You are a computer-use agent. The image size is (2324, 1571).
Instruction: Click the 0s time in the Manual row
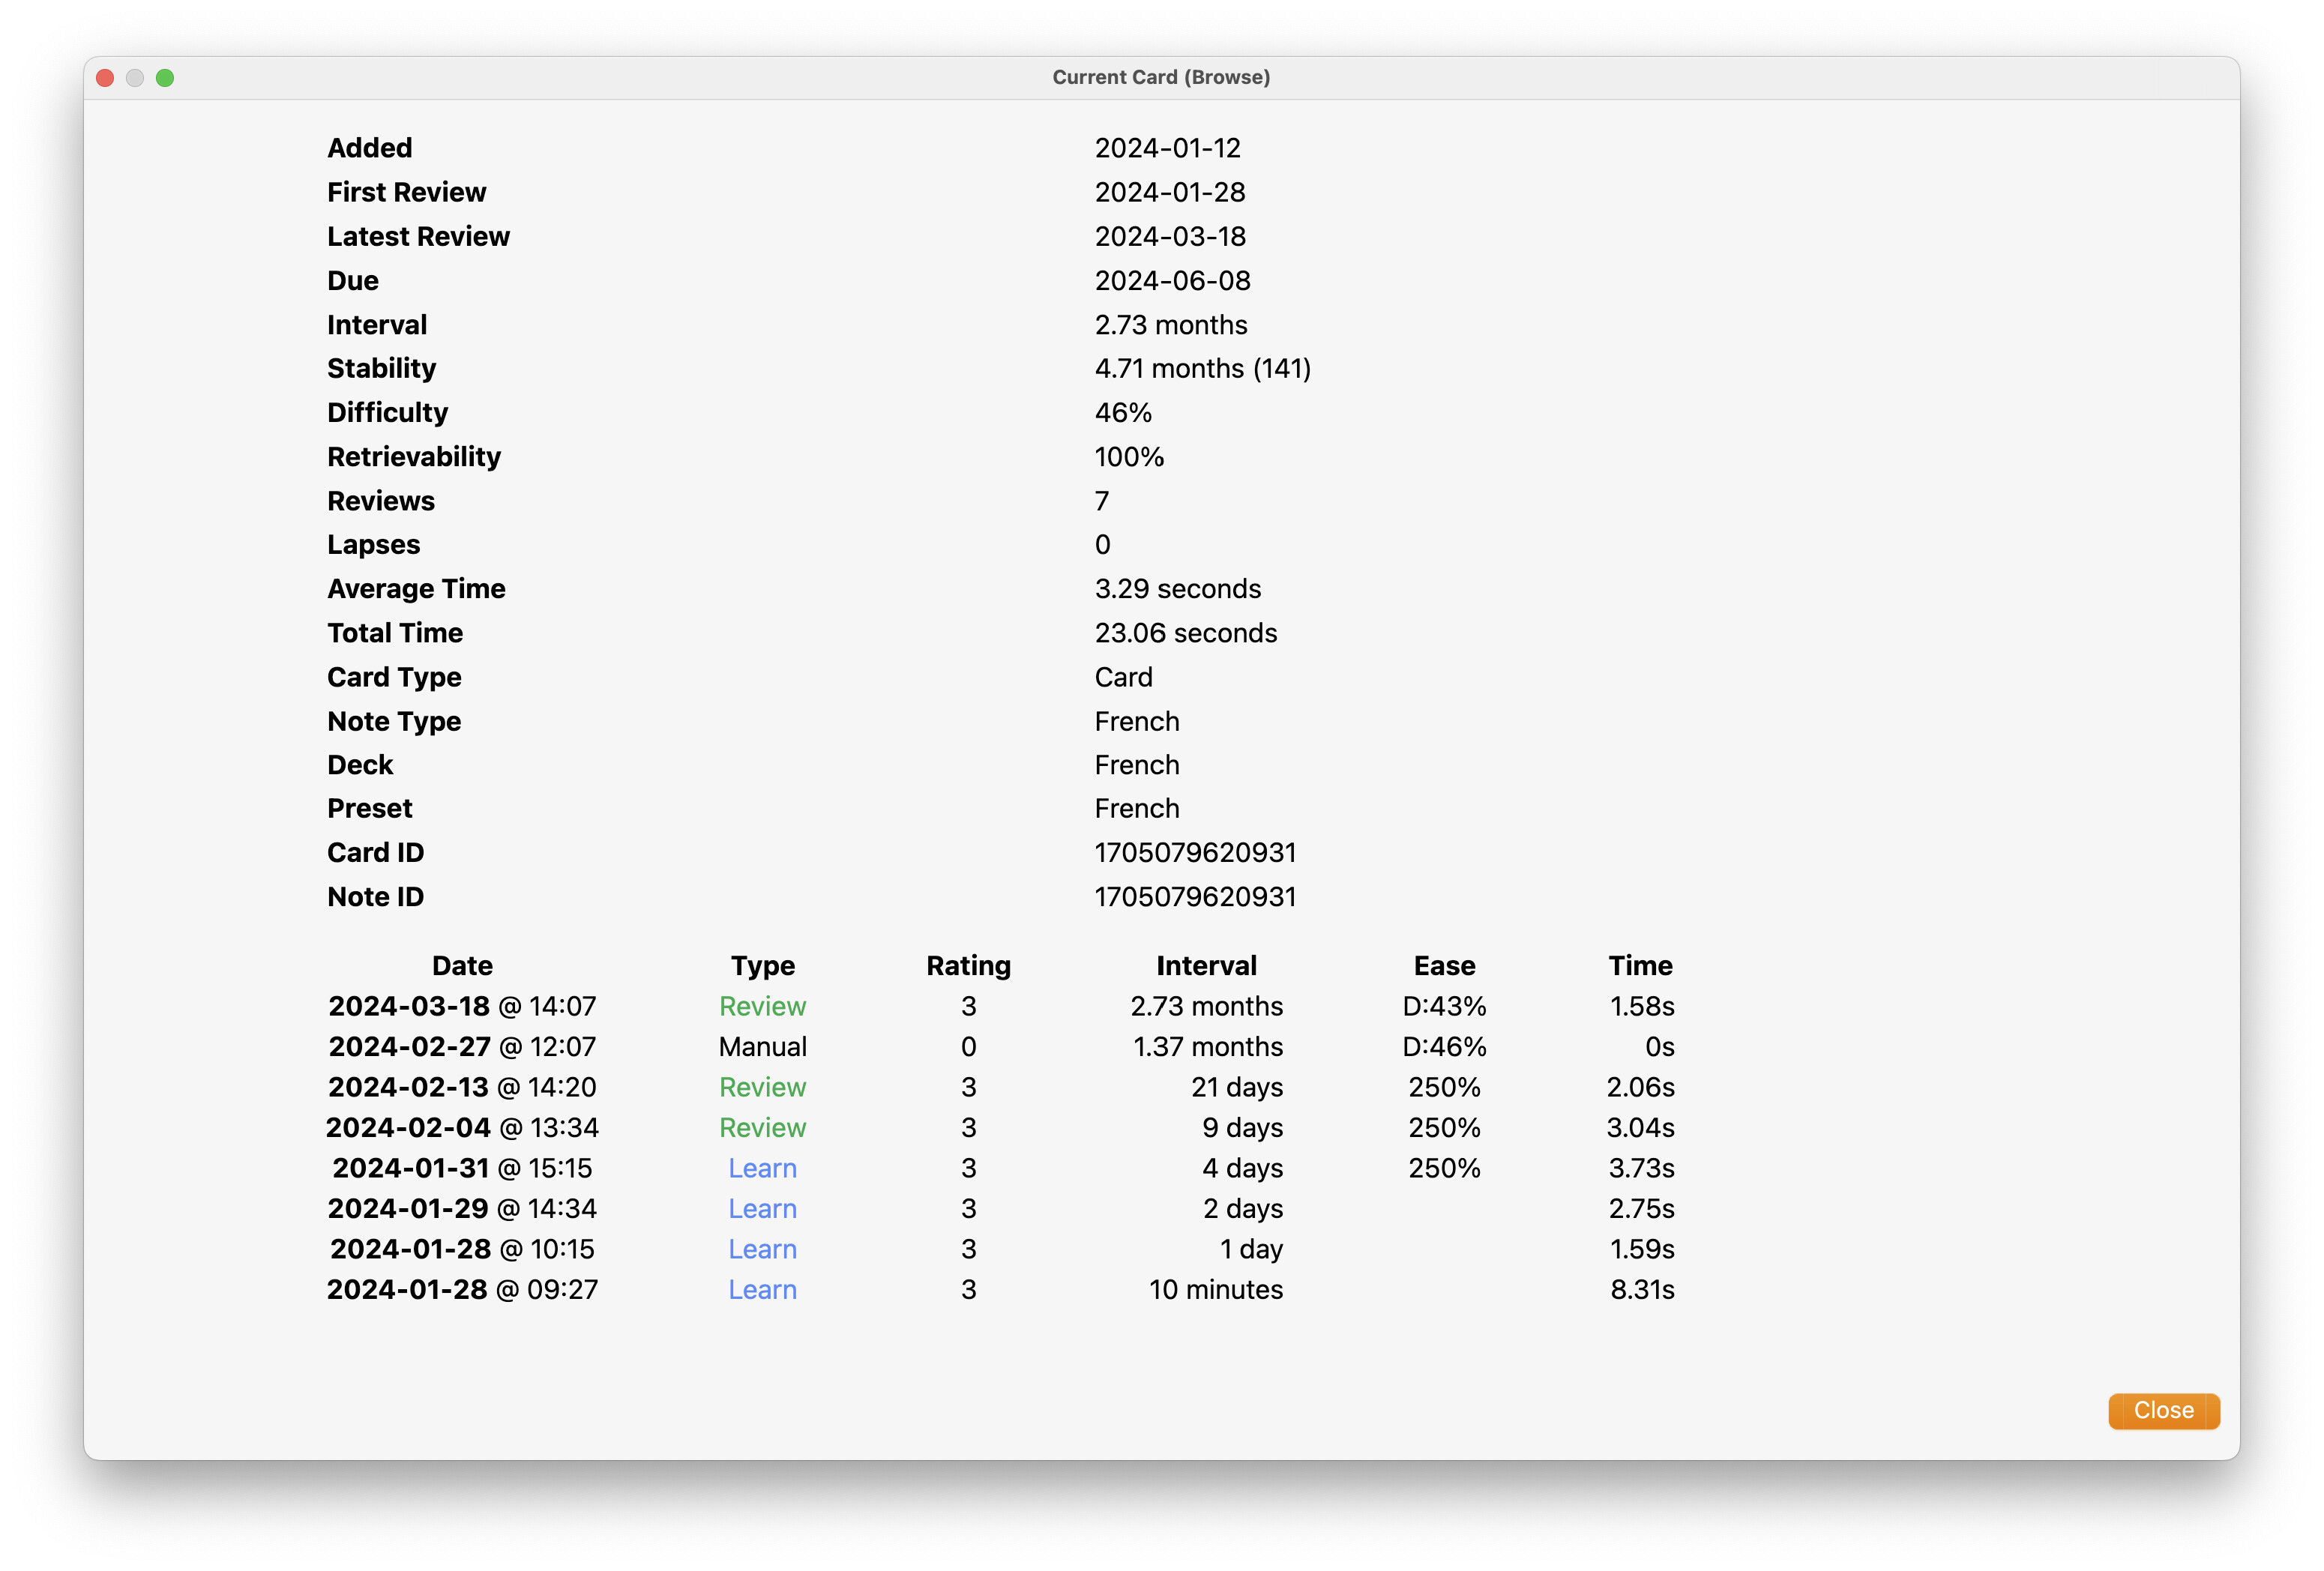1659,1046
